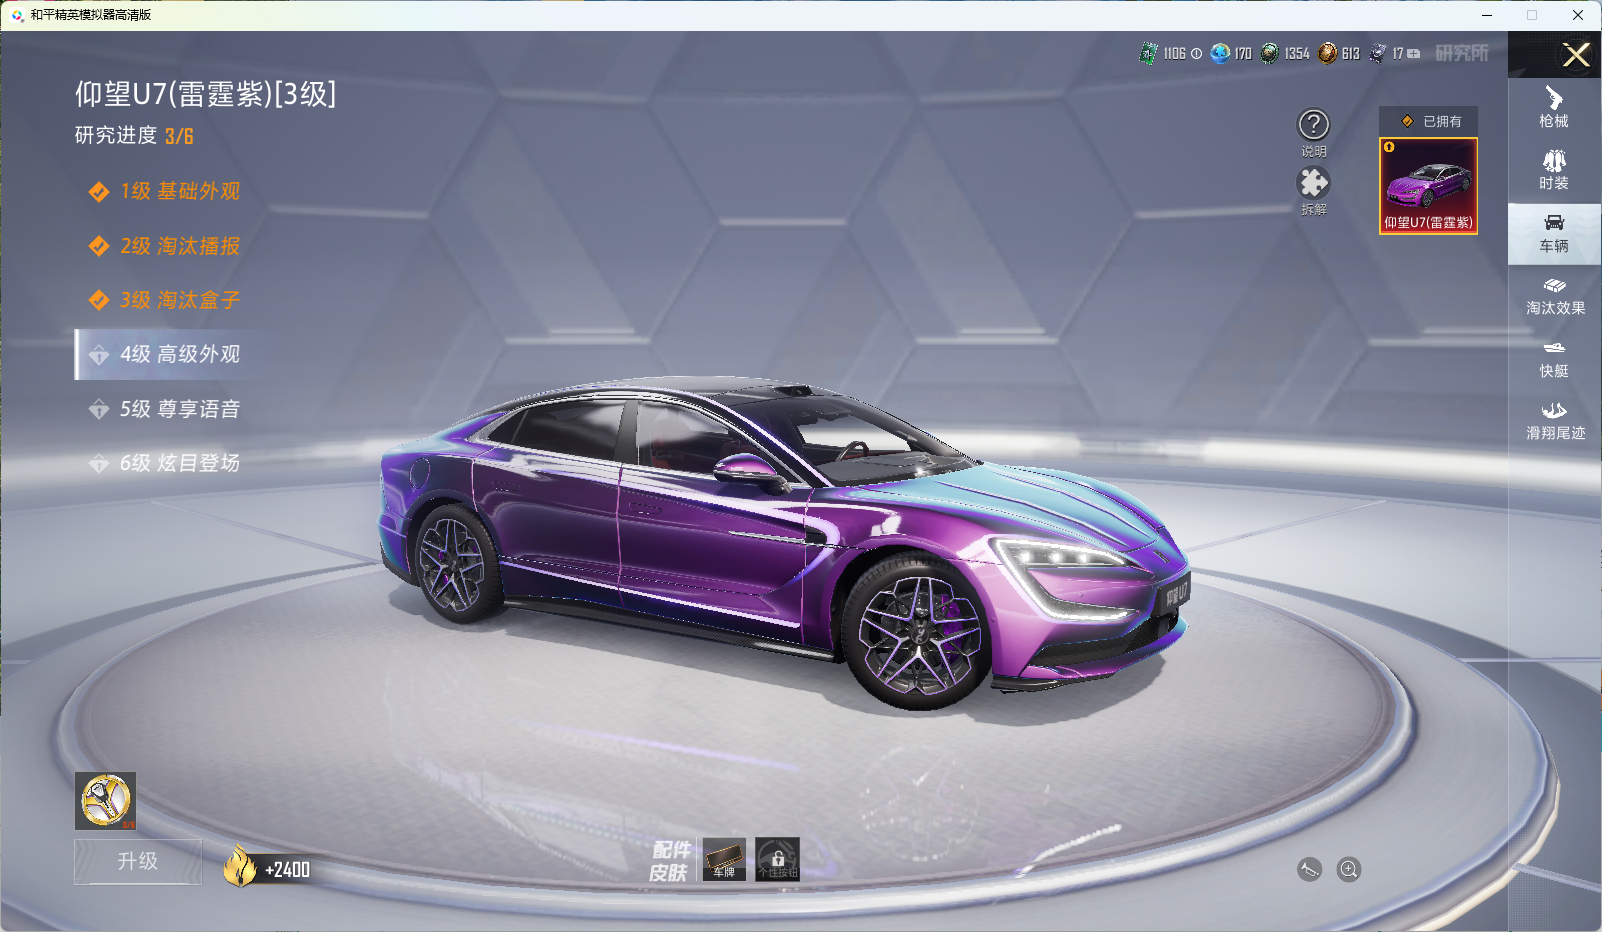Open the 淘汰效果 tab in sidebar
The height and width of the screenshot is (932, 1602).
coord(1554,296)
